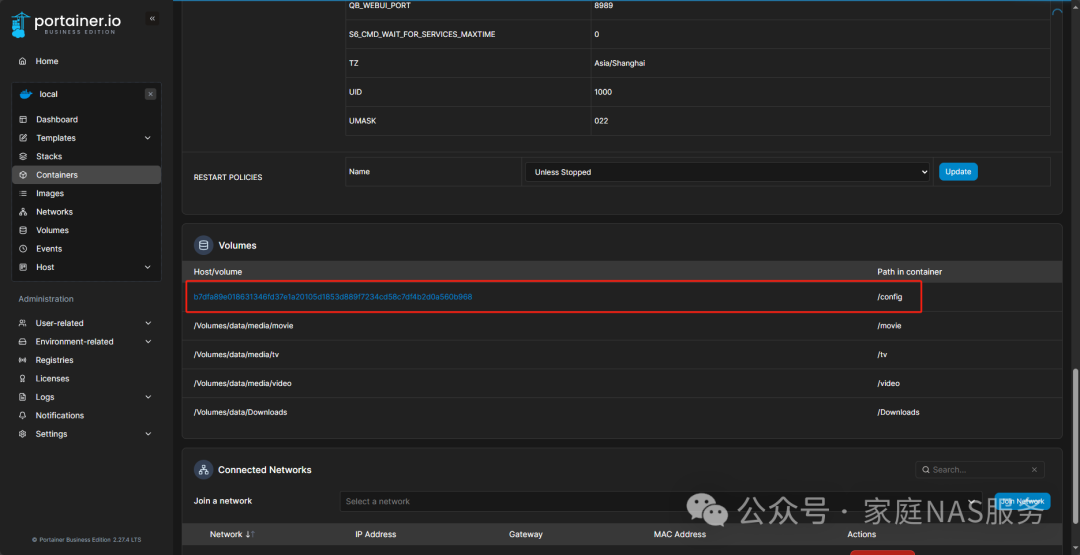Image resolution: width=1080 pixels, height=555 pixels.
Task: Click the Settings gear icon
Action: point(23,434)
